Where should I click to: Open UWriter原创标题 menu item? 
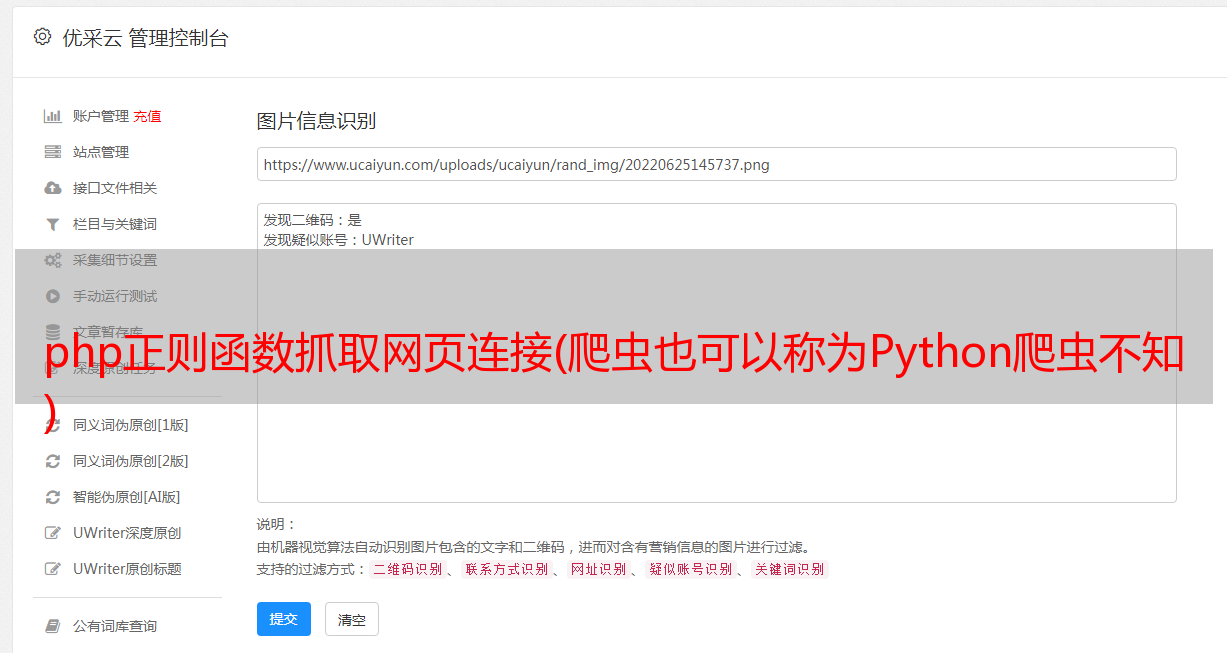point(127,569)
